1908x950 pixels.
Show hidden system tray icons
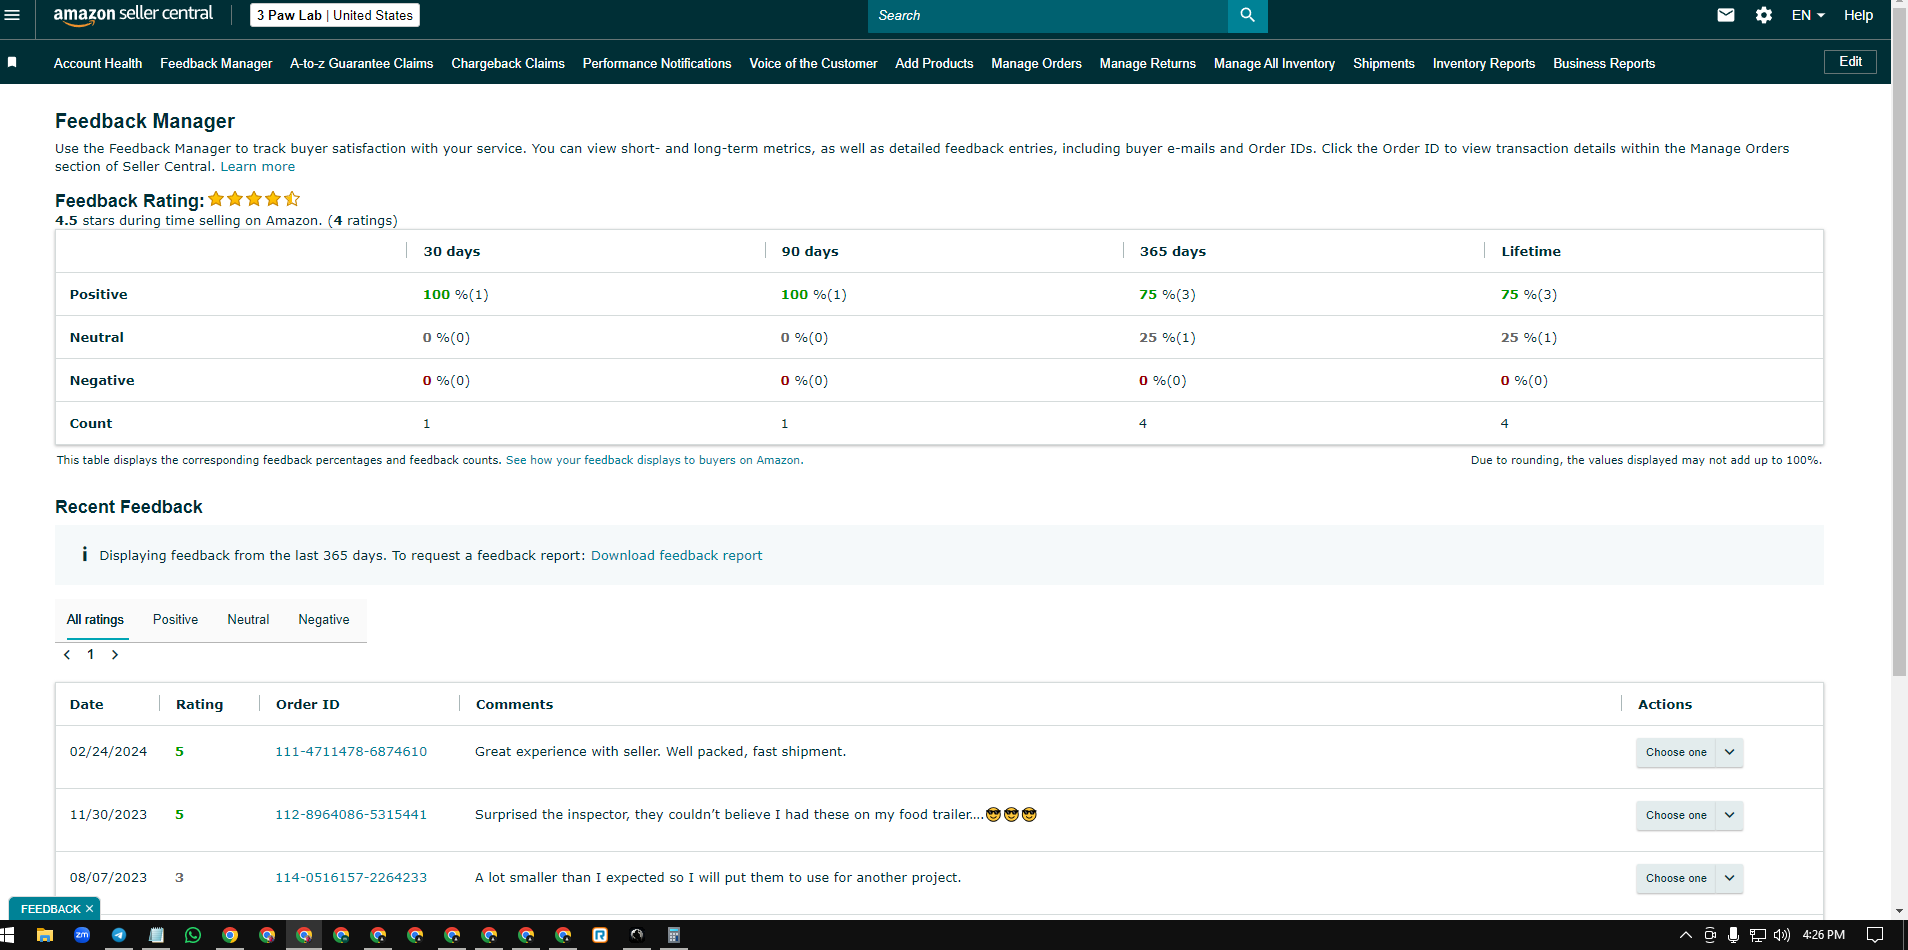1686,935
